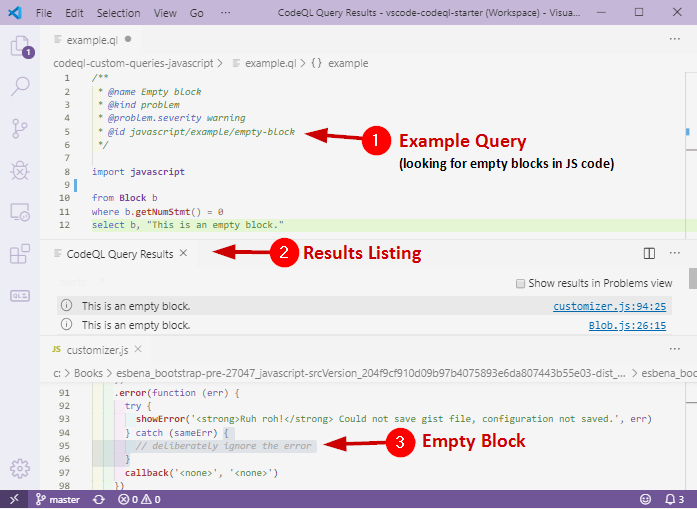
Task: Click the 'from Block b' line
Action: coord(124,198)
